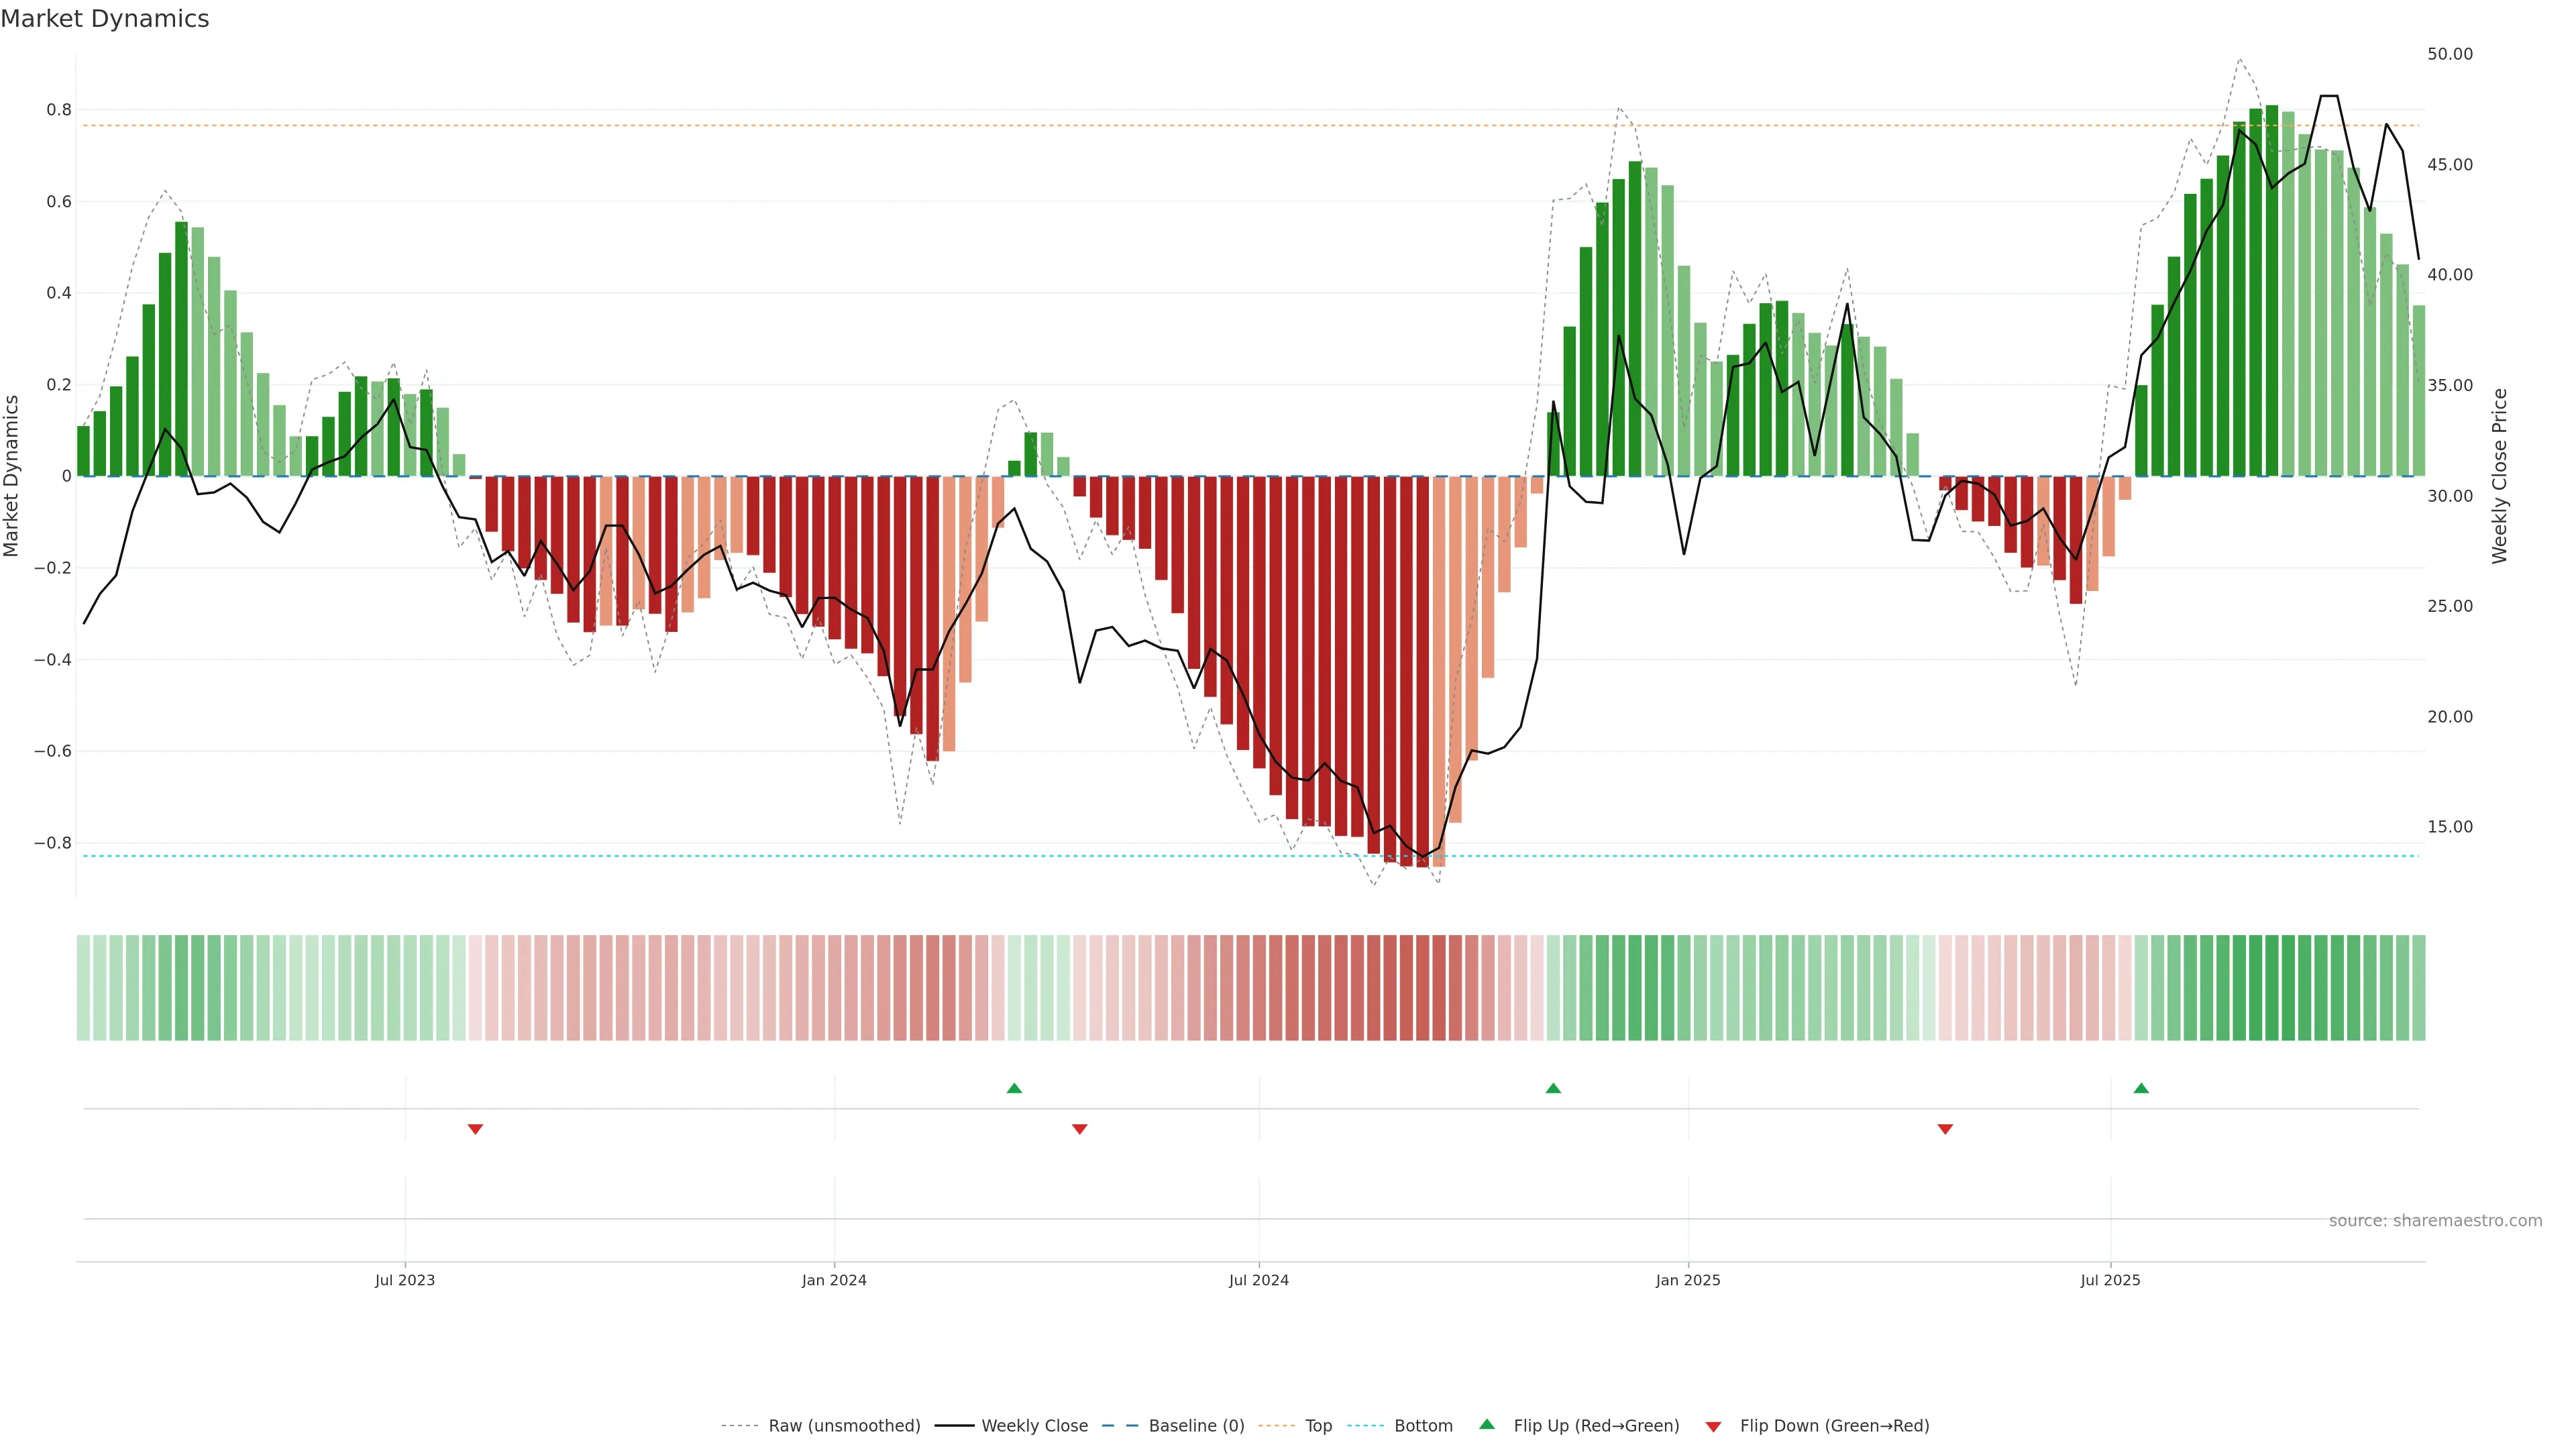Click the Flip Up marker between Jan and Jul 2024

coord(1014,1088)
